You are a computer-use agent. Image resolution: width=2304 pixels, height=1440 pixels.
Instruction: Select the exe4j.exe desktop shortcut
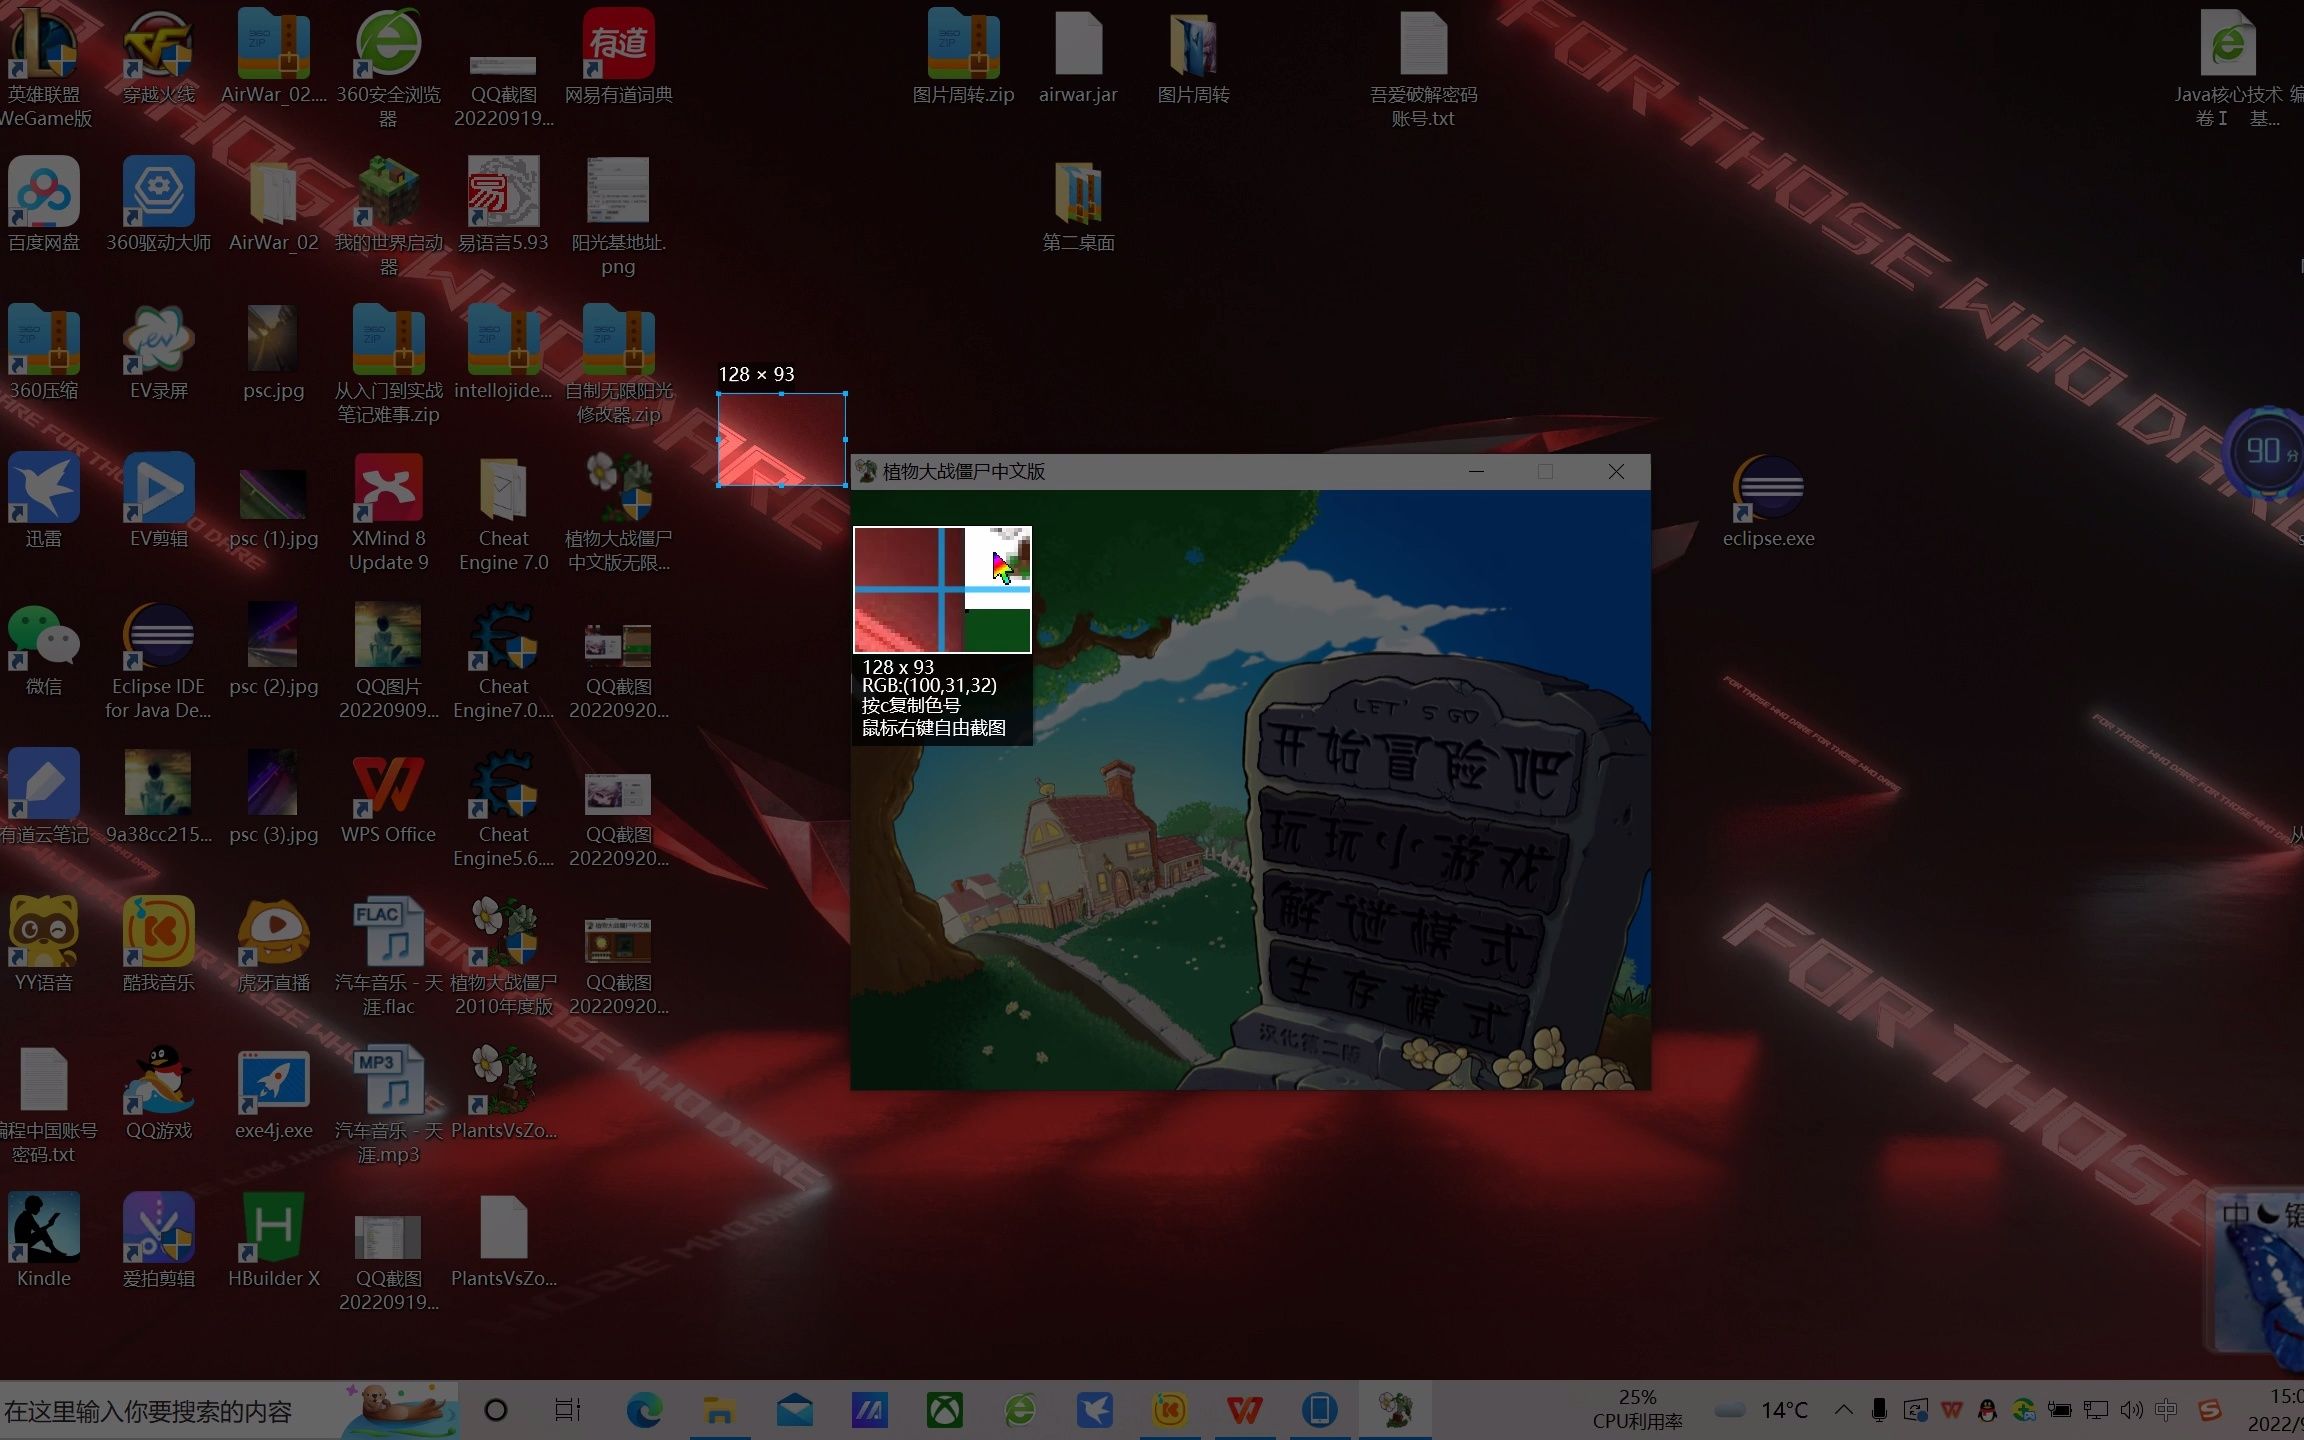pyautogui.click(x=273, y=1094)
